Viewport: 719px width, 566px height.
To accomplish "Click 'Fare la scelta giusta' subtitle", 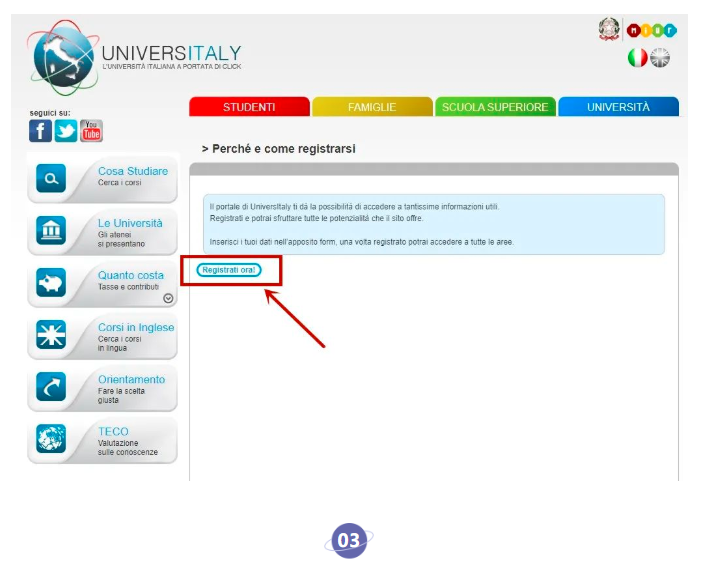I will tap(121, 395).
